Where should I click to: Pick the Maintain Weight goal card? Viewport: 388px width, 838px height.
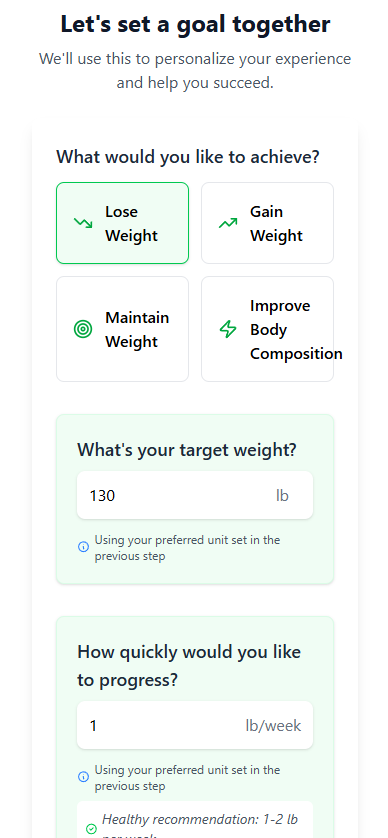[x=122, y=329]
